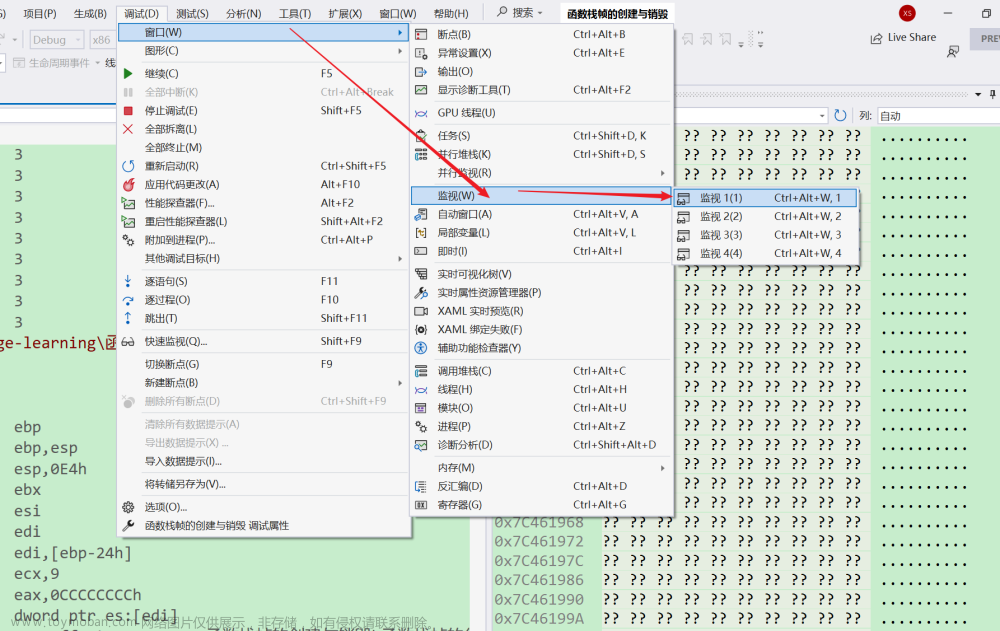Open the Tools (工具) menu
This screenshot has width=1000, height=631.
point(295,13)
